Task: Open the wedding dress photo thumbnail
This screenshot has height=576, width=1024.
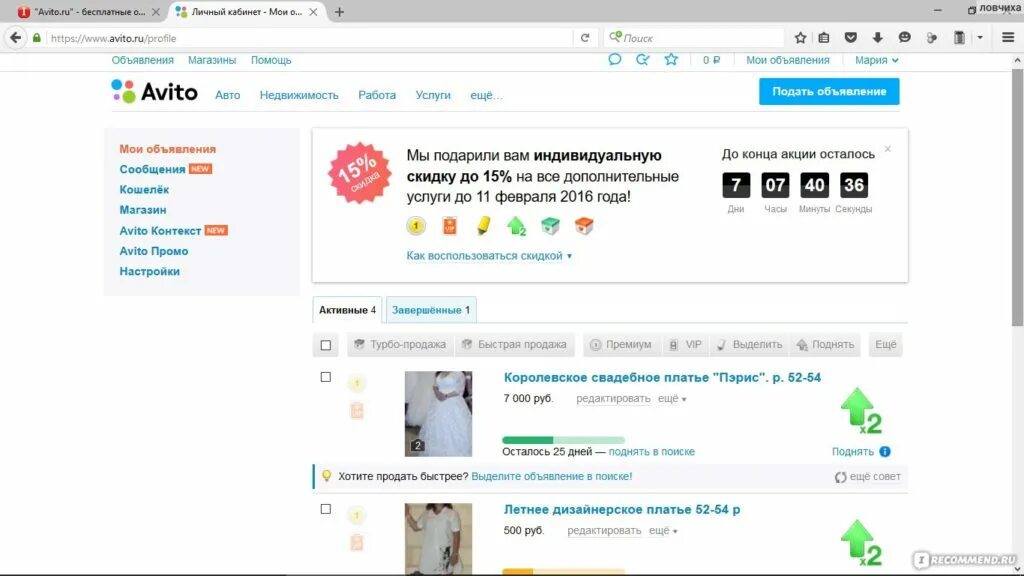Action: click(438, 413)
